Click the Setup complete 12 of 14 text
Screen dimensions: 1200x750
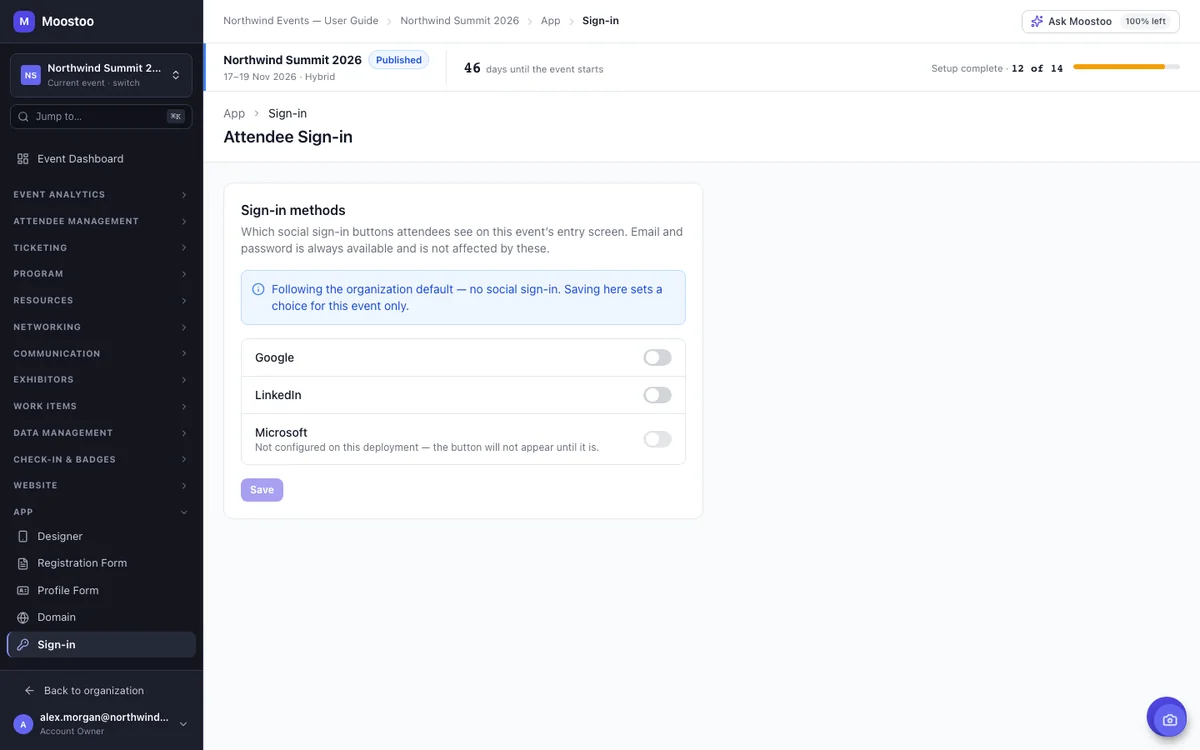tap(997, 69)
